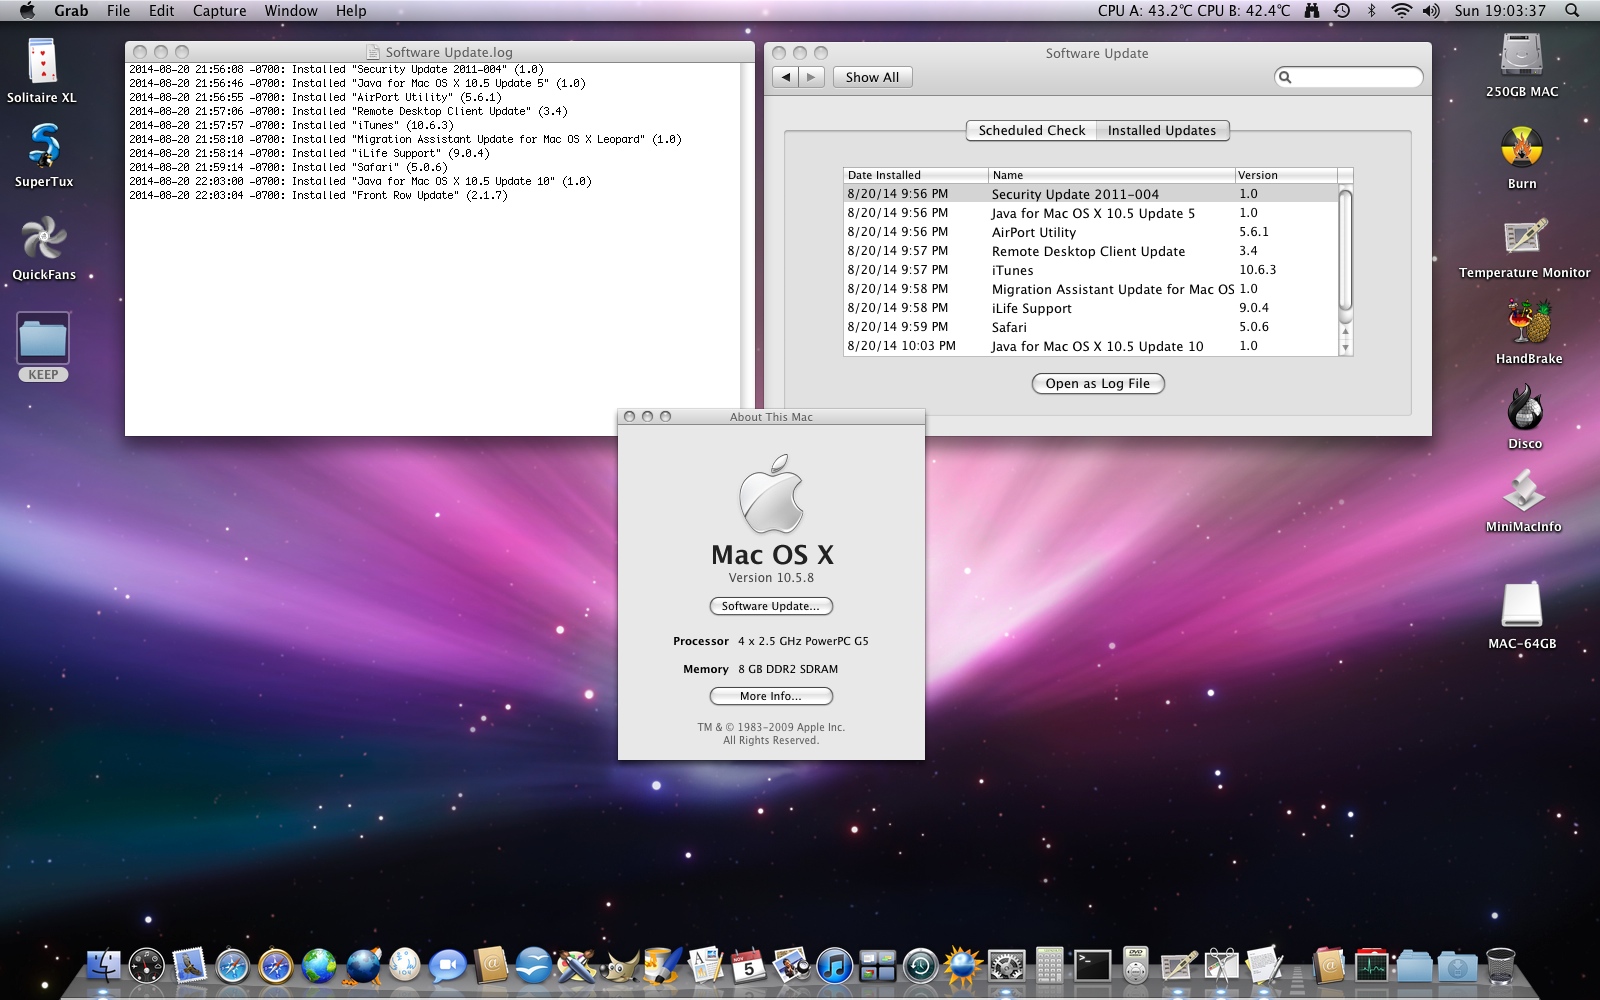Image resolution: width=1600 pixels, height=1000 pixels.
Task: Click Grab scissors icon in Dock
Action: tap(1221, 966)
